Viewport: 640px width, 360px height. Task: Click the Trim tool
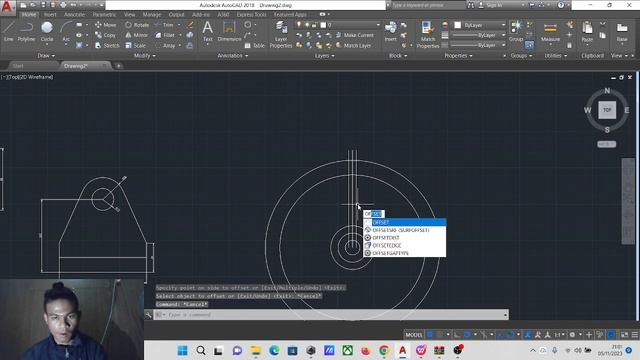tap(164, 25)
